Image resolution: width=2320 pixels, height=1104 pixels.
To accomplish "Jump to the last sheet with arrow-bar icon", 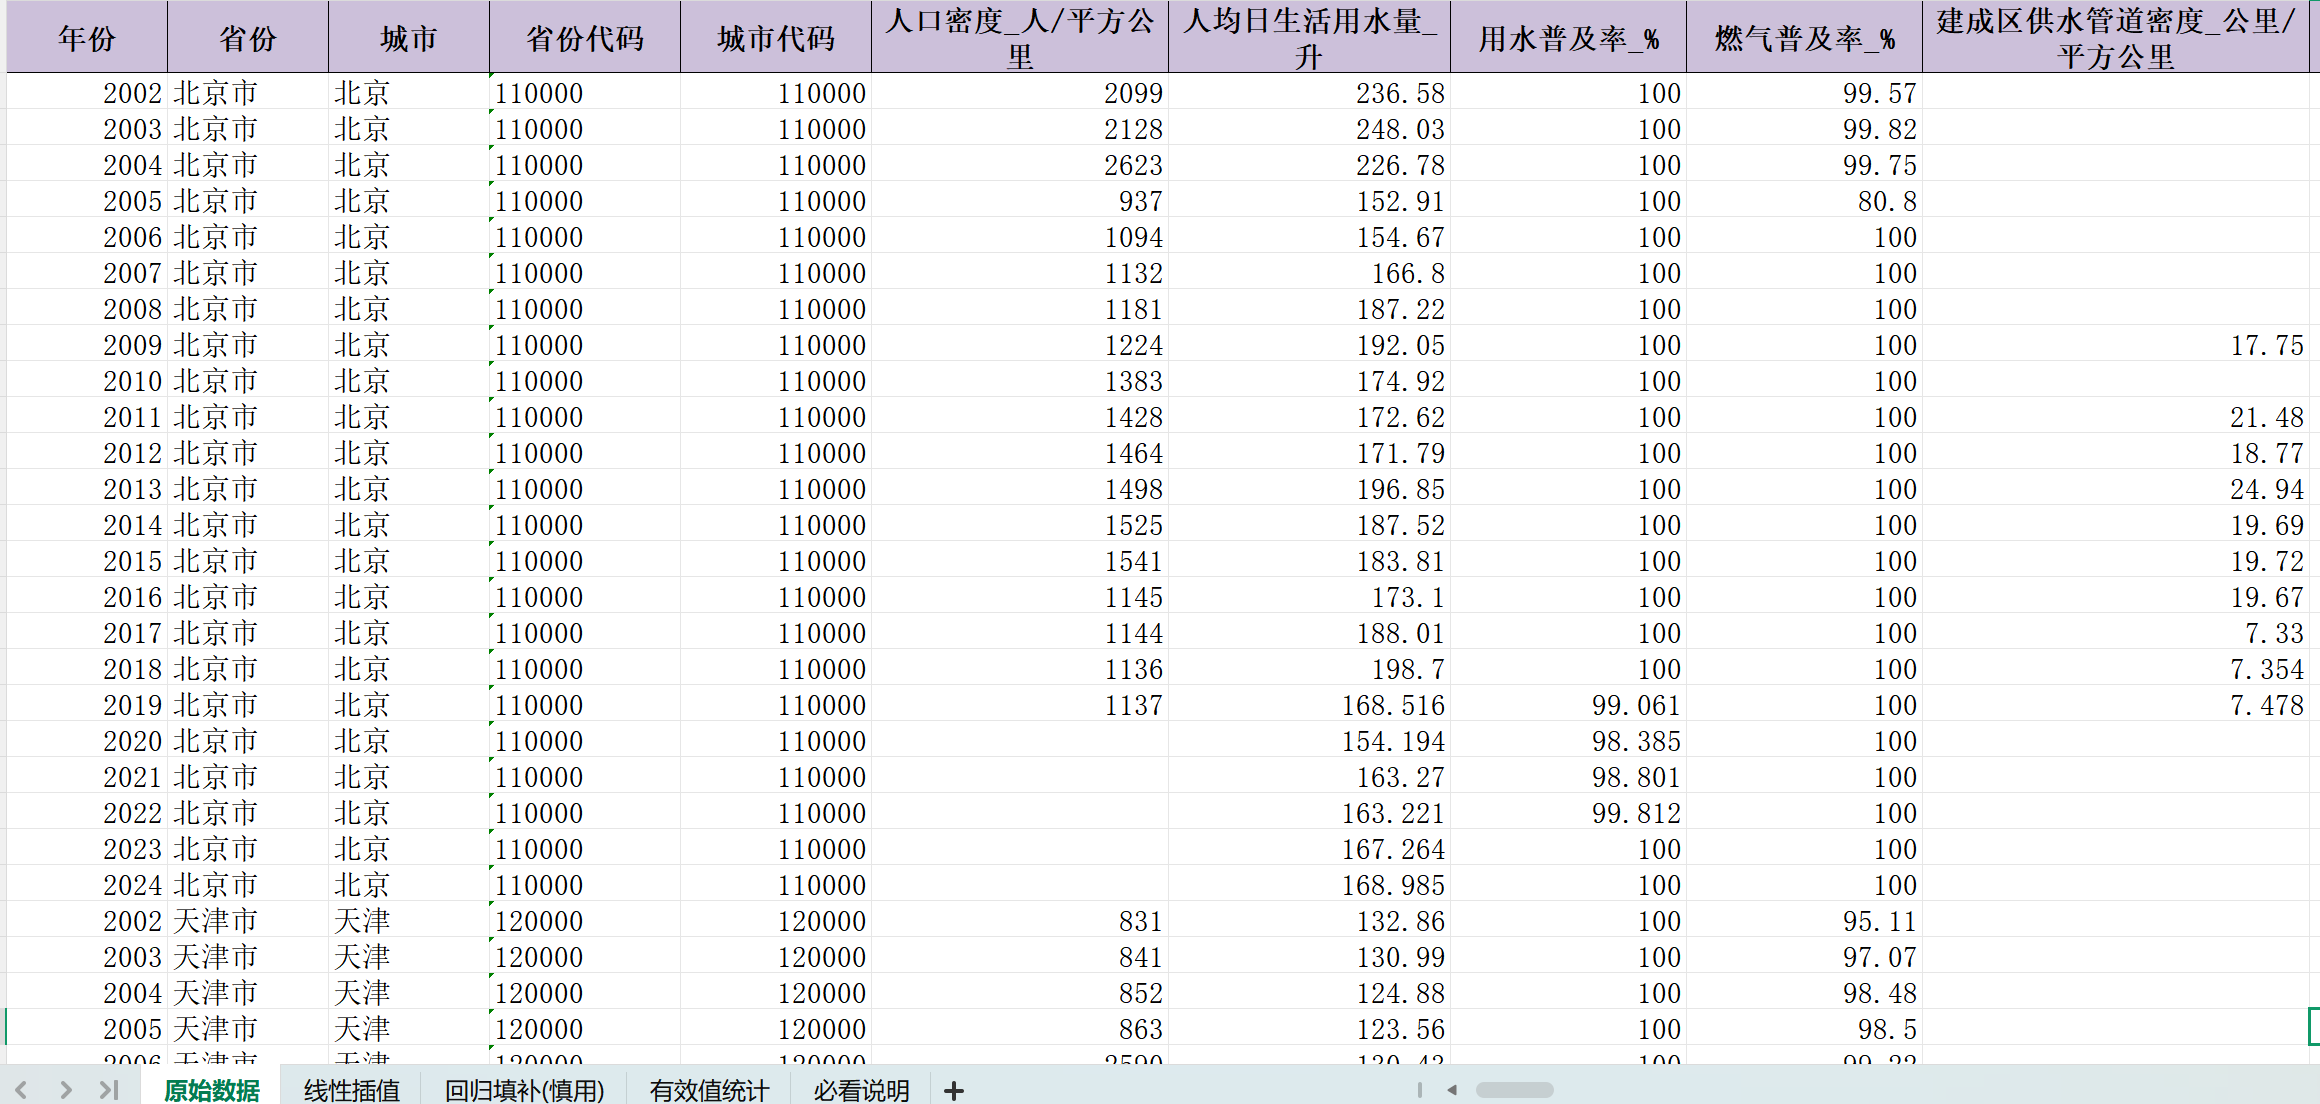I will [x=109, y=1089].
